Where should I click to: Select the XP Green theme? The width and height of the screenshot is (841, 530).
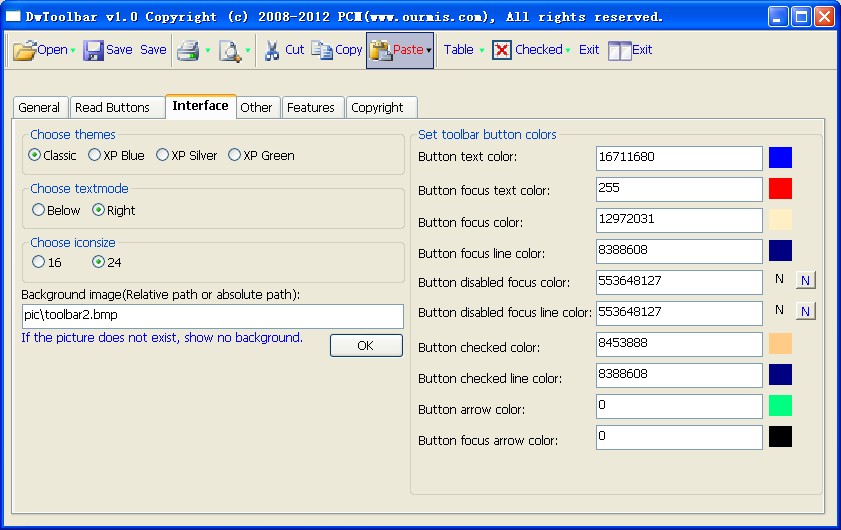pyautogui.click(x=234, y=155)
